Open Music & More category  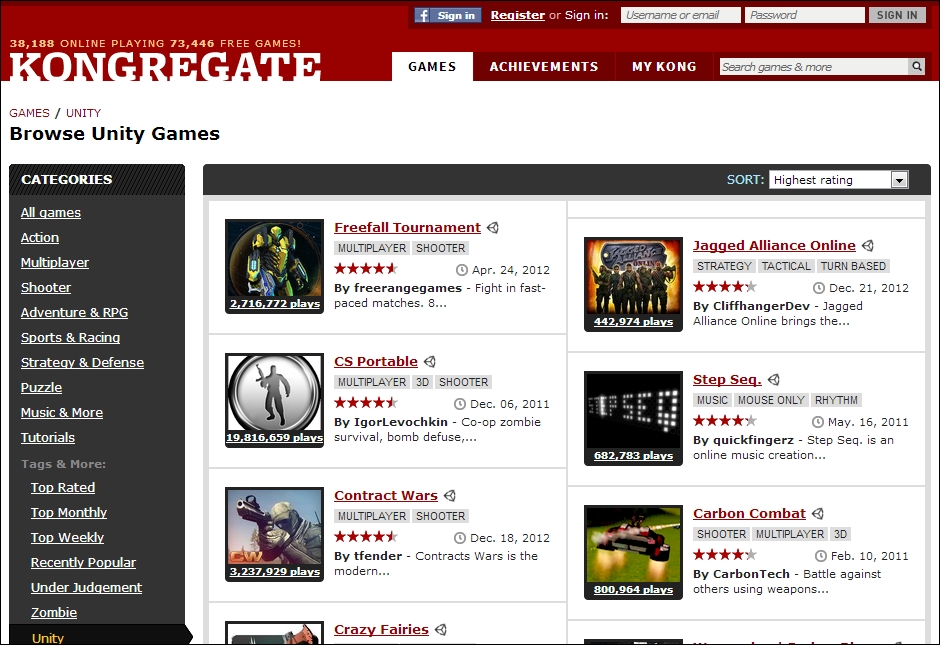pos(62,413)
